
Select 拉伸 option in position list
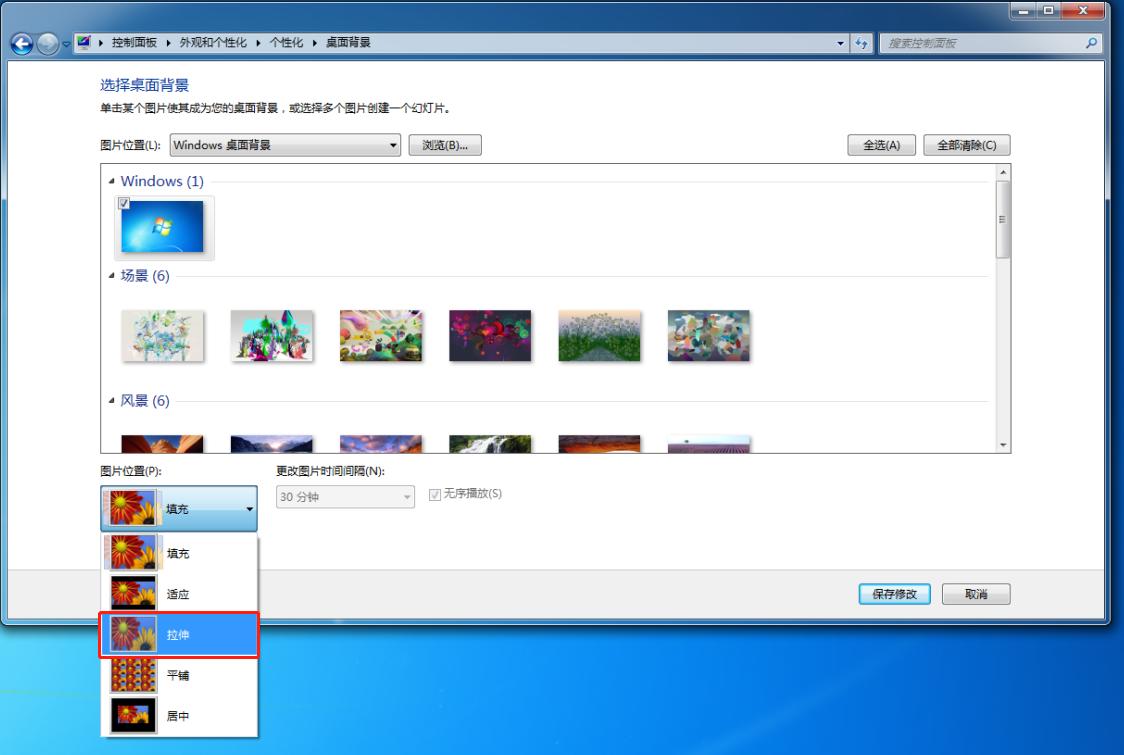point(179,635)
